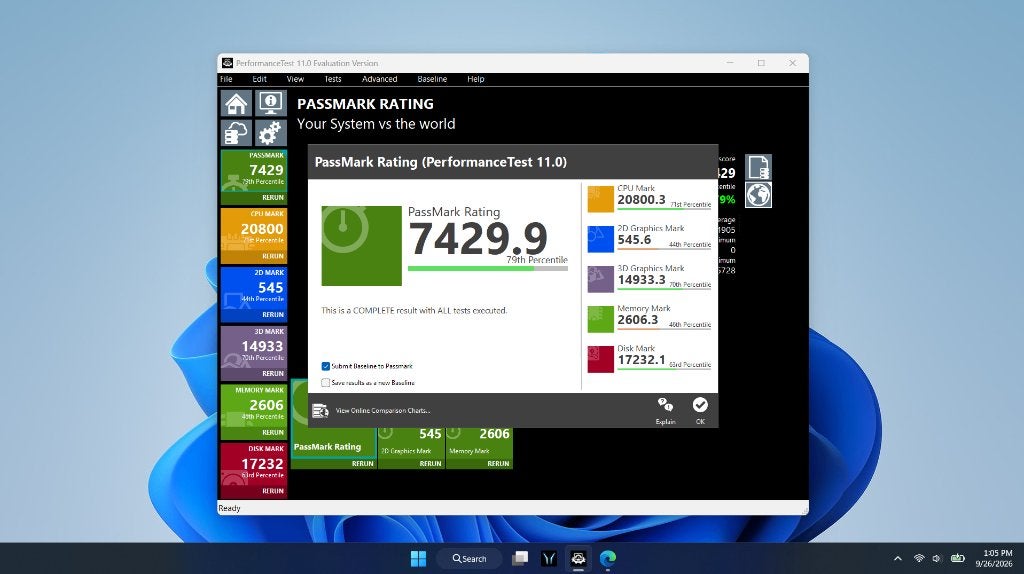
Task: Rerun the Disk Mark test in the sidebar
Action: pos(273,491)
